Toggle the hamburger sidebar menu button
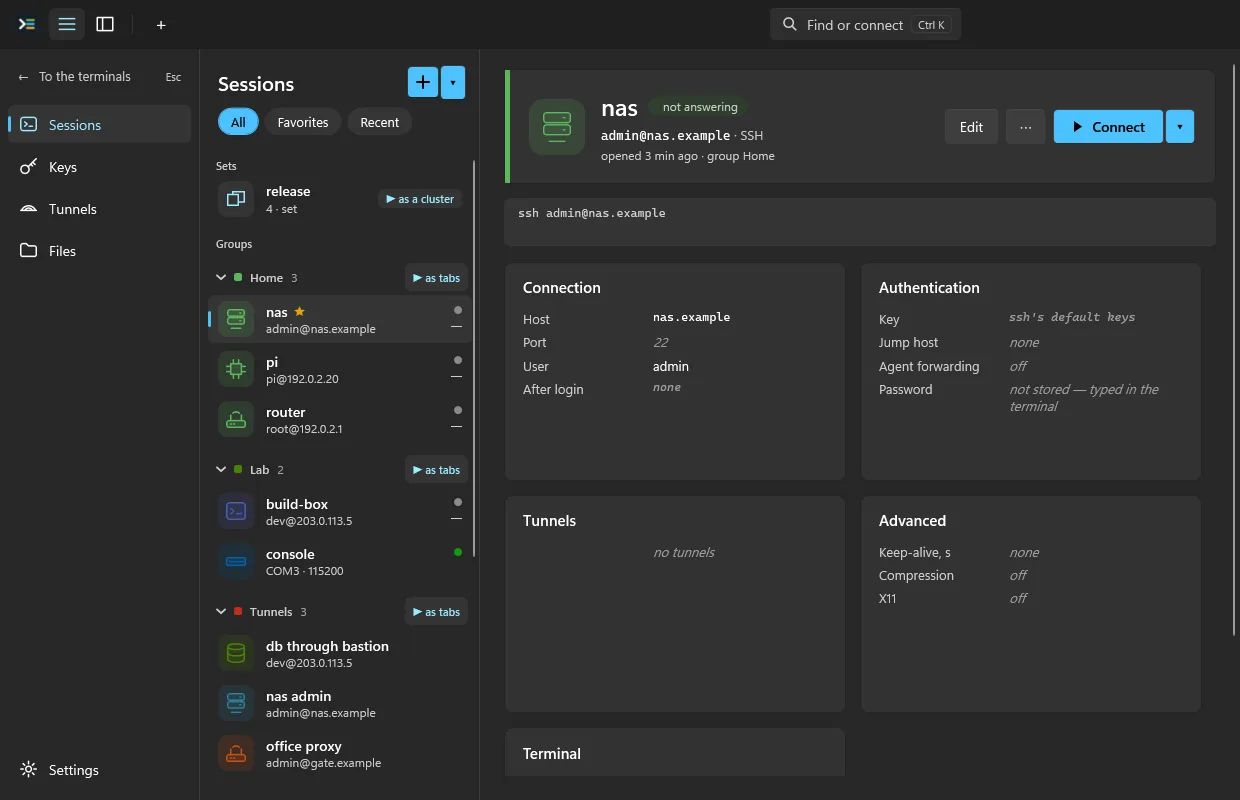This screenshot has height=800, width=1240. [x=67, y=24]
